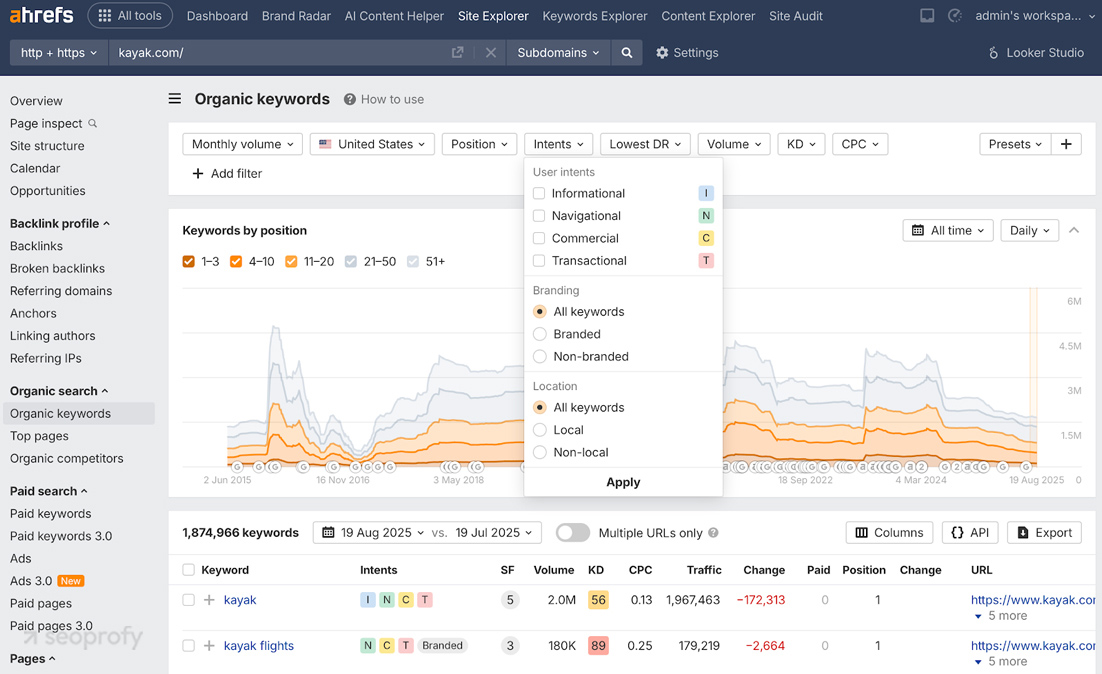The width and height of the screenshot is (1102, 674).
Task: Open URL in new tab icon
Action: 458,53
